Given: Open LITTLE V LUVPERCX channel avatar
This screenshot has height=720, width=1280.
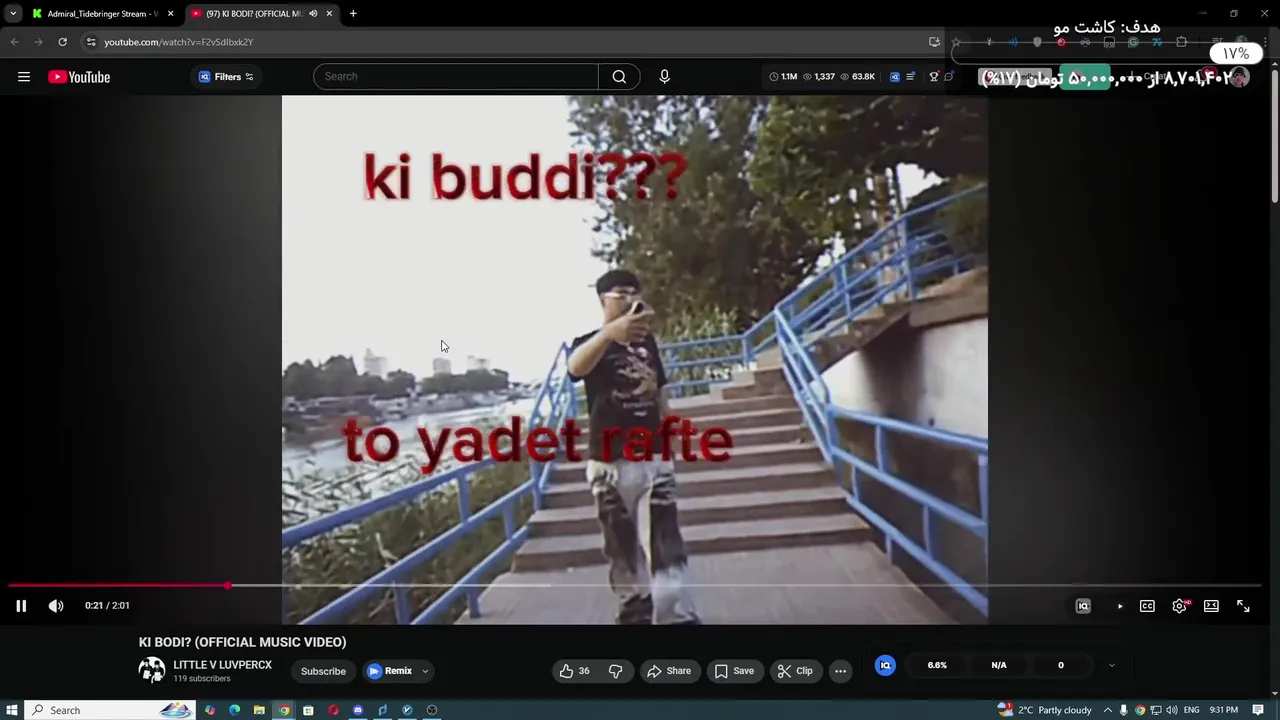Looking at the screenshot, I should (x=152, y=670).
